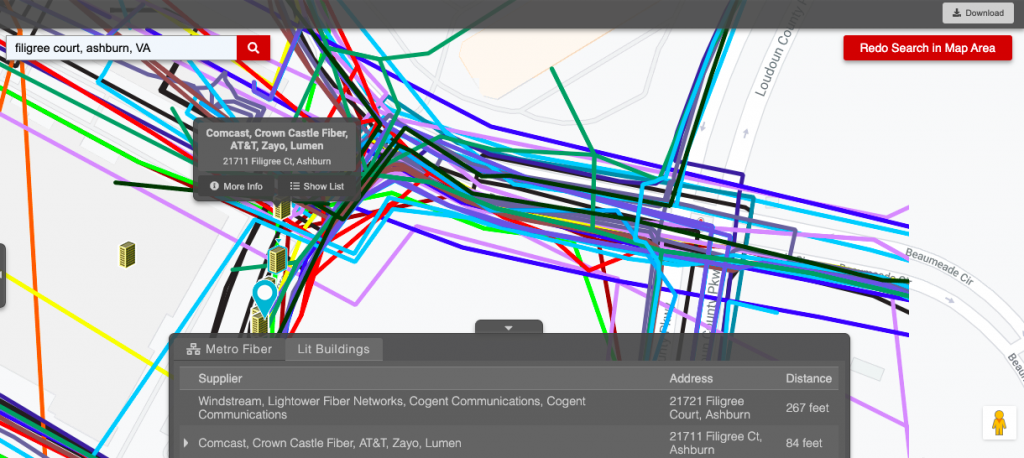Sort by the Supplier column header
Screen dimensions: 1024x458
pos(220,379)
